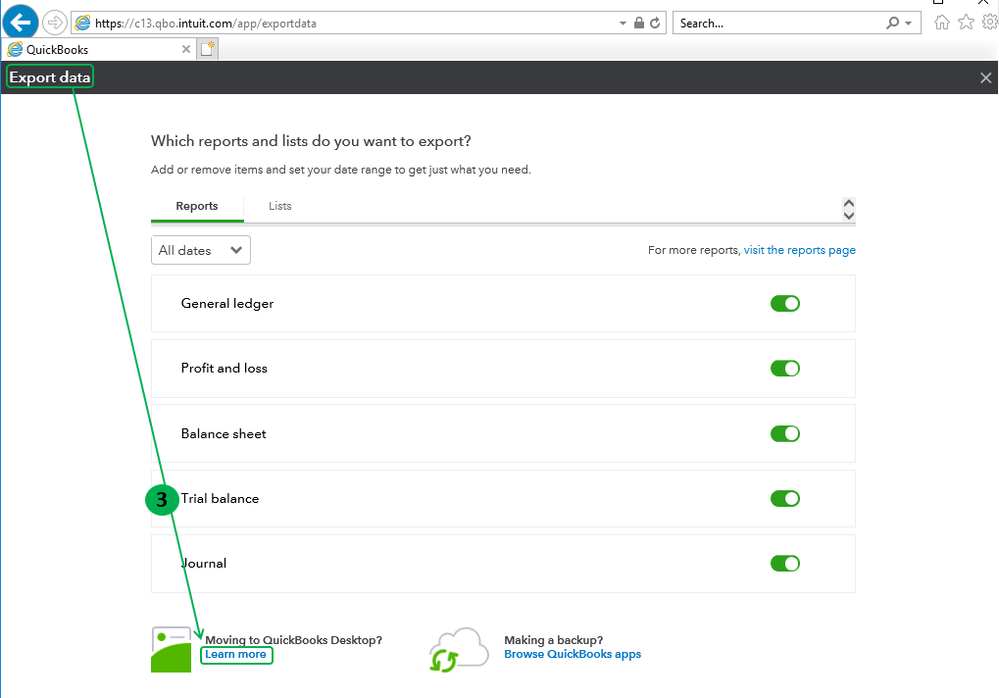Open the All dates dropdown
The height and width of the screenshot is (698, 999).
[200, 250]
